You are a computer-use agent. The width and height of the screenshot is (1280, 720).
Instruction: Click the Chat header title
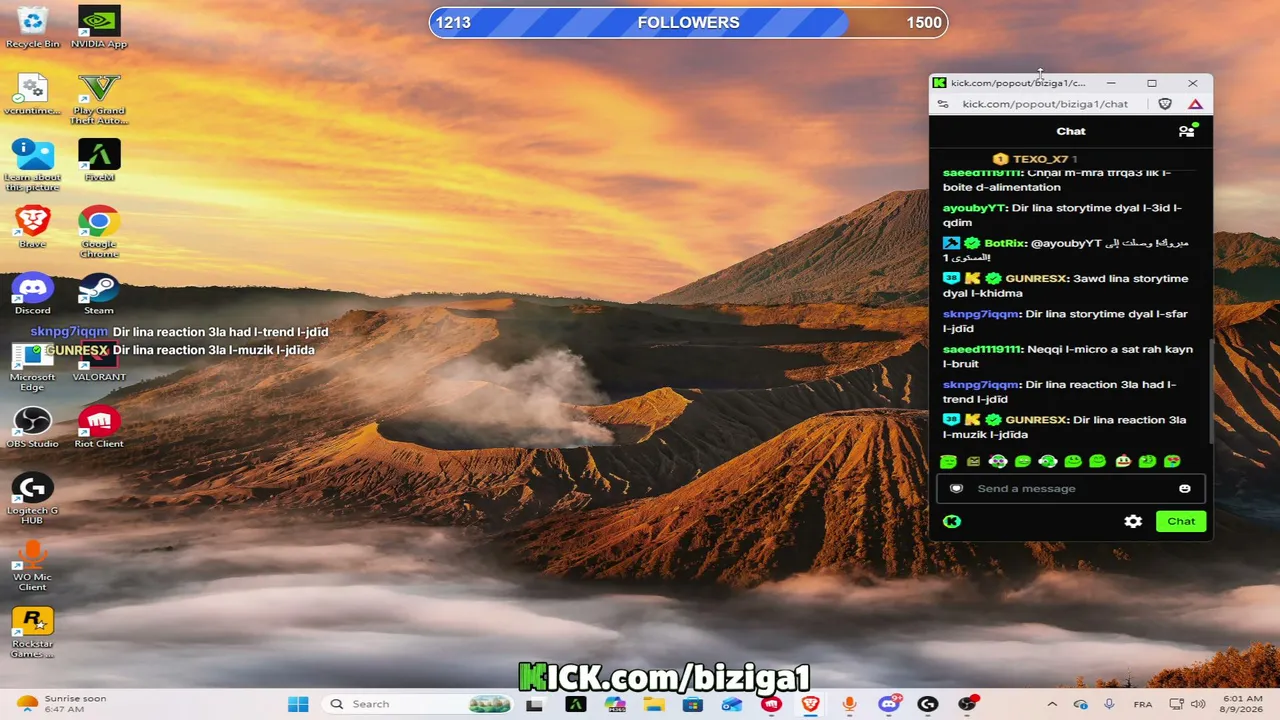point(1070,131)
